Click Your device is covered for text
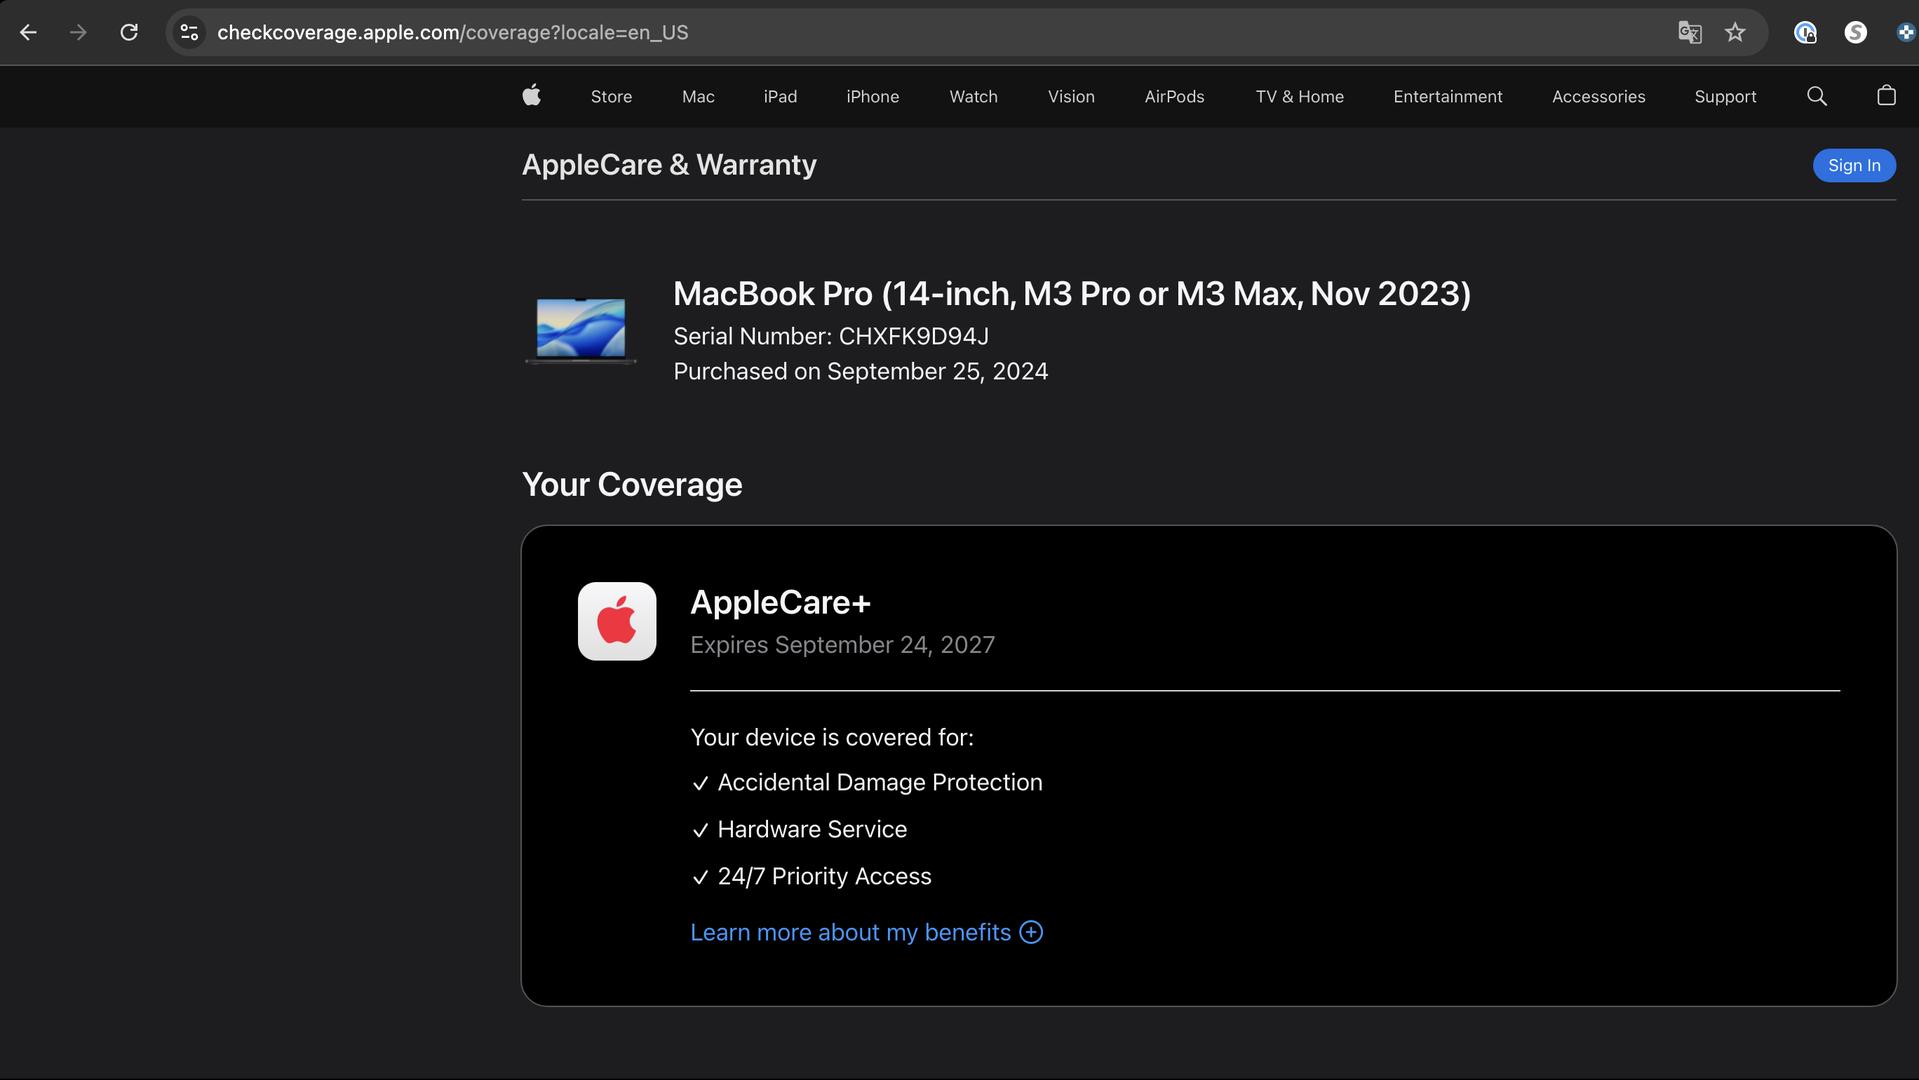This screenshot has height=1080, width=1919. 832,738
